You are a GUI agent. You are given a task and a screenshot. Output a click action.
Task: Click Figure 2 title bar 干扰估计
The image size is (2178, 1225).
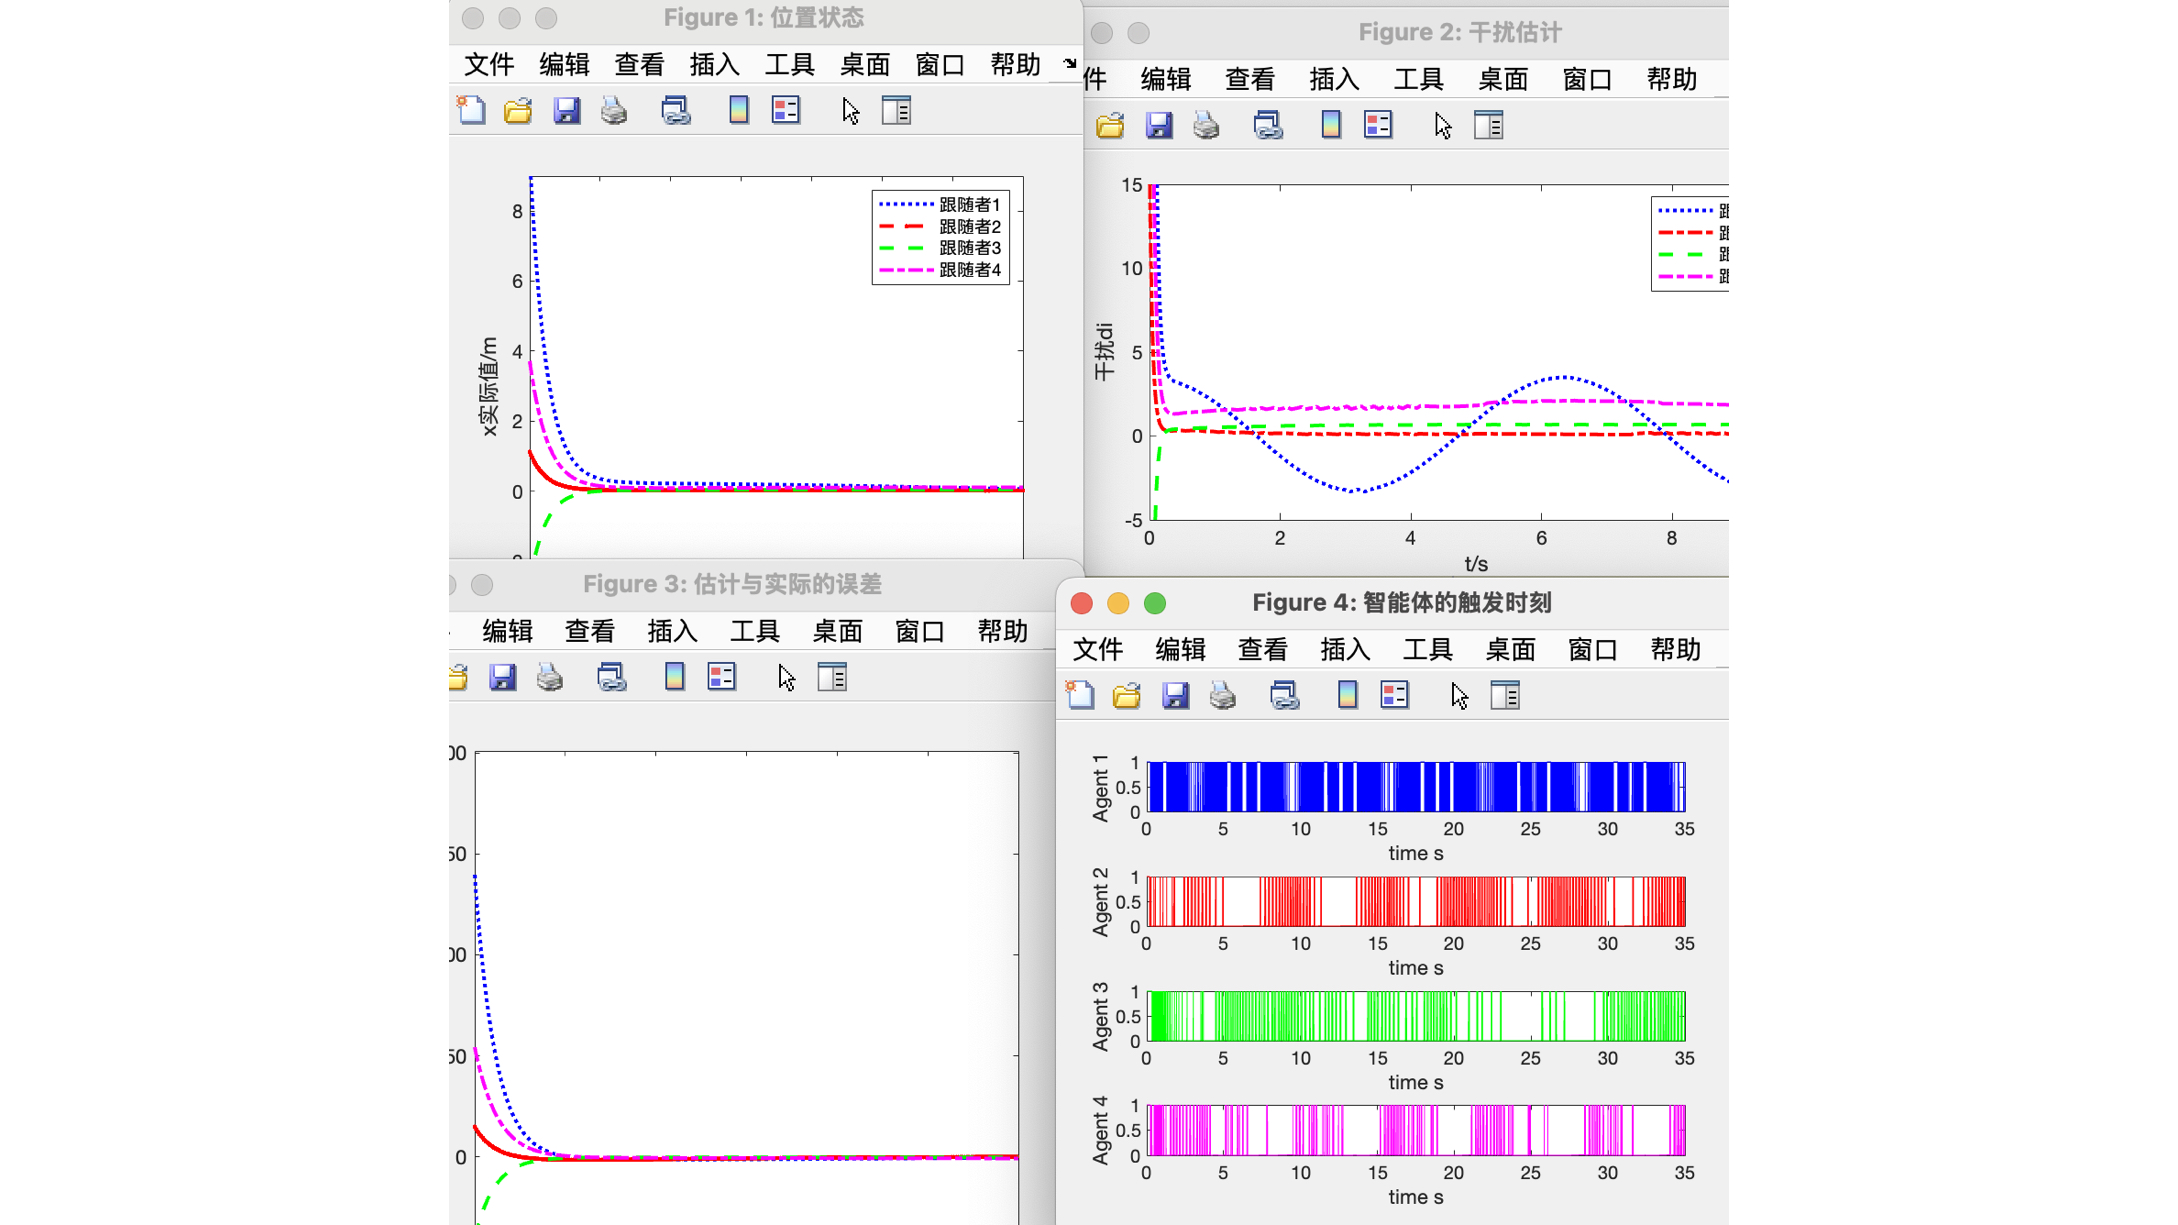1460,33
